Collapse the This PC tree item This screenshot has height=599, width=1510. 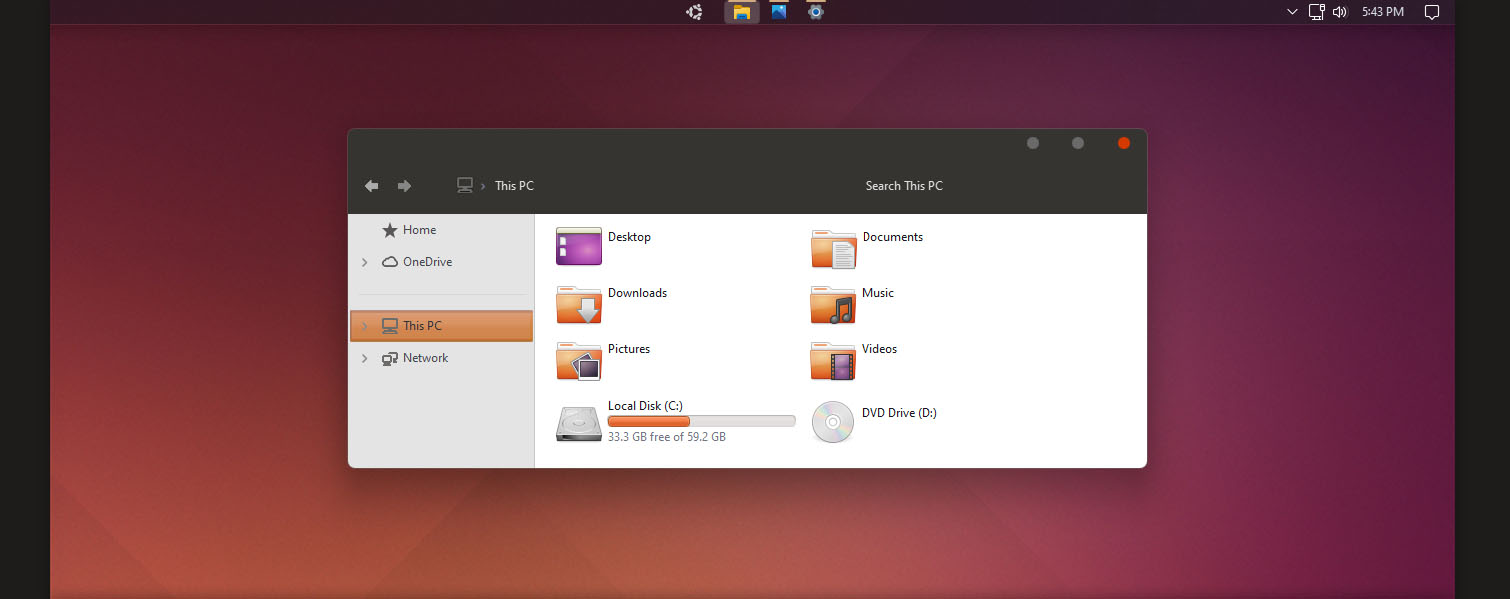coord(365,325)
